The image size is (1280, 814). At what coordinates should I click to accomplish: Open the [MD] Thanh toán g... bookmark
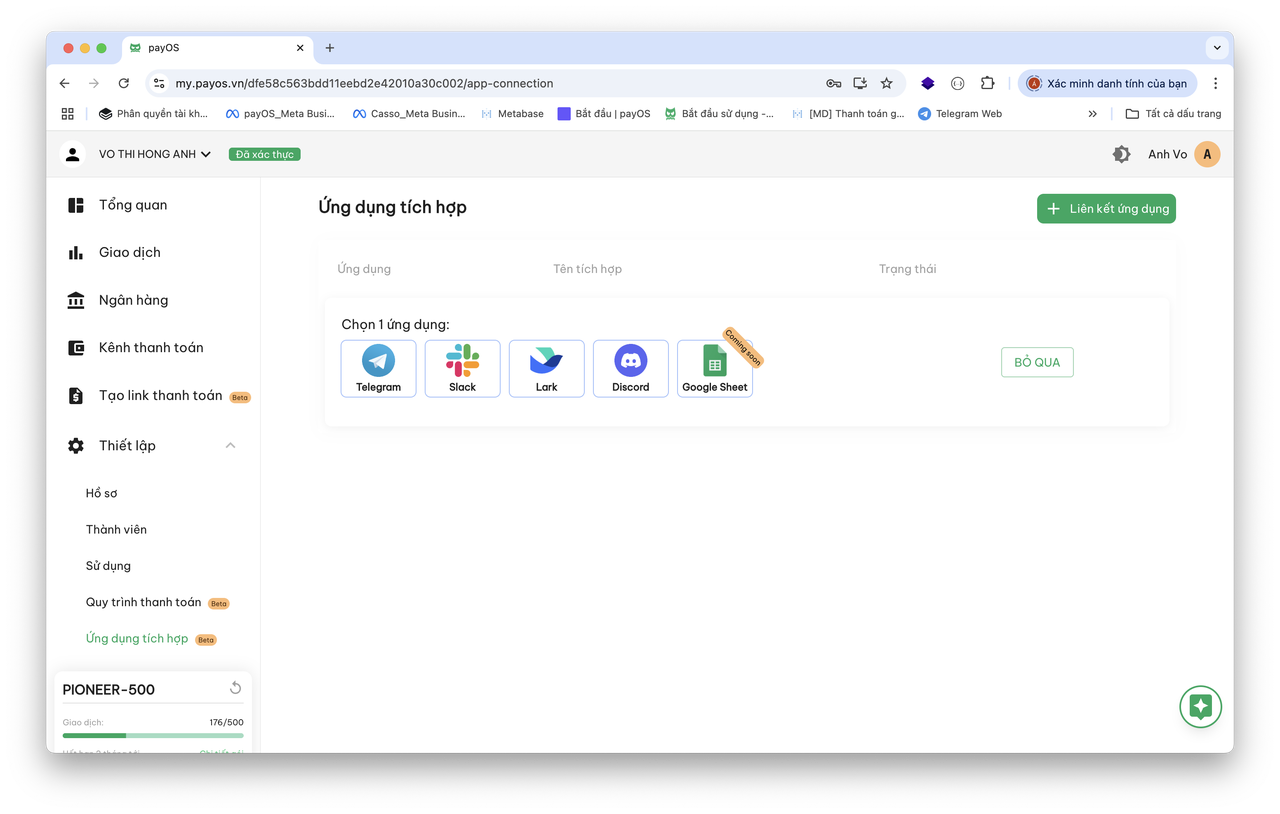[848, 114]
